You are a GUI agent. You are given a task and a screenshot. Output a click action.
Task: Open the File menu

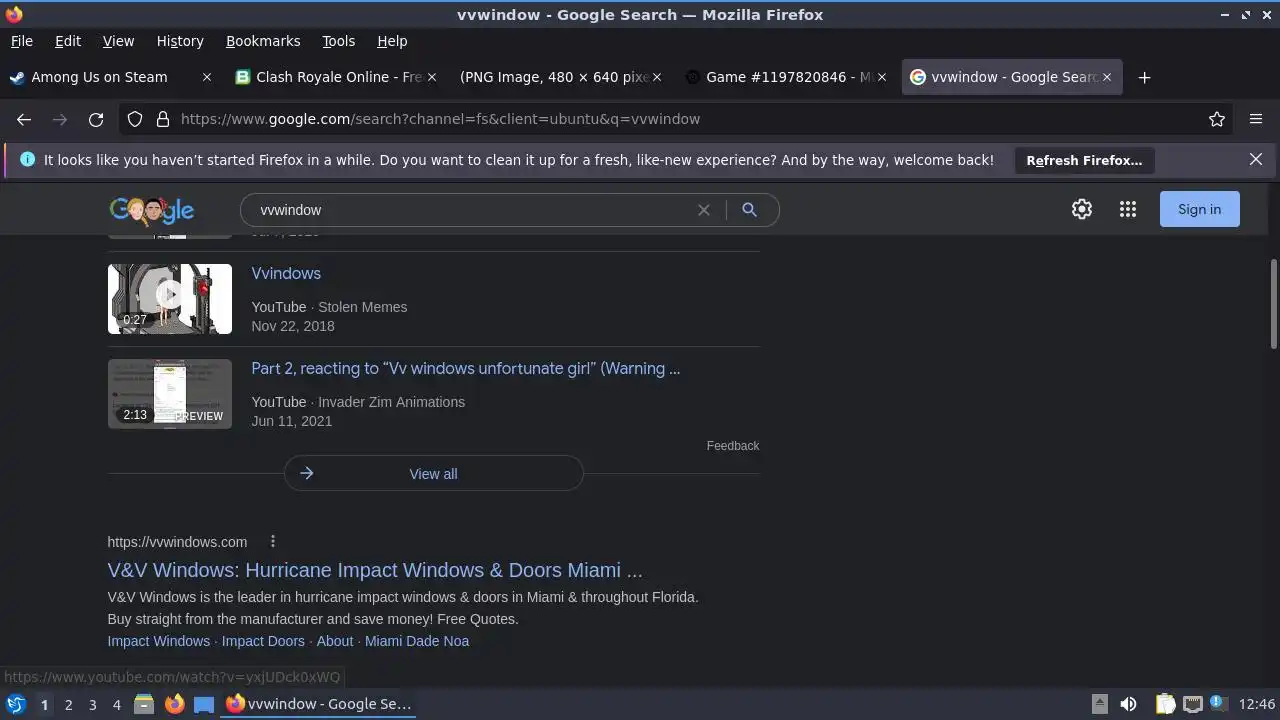tap(21, 41)
